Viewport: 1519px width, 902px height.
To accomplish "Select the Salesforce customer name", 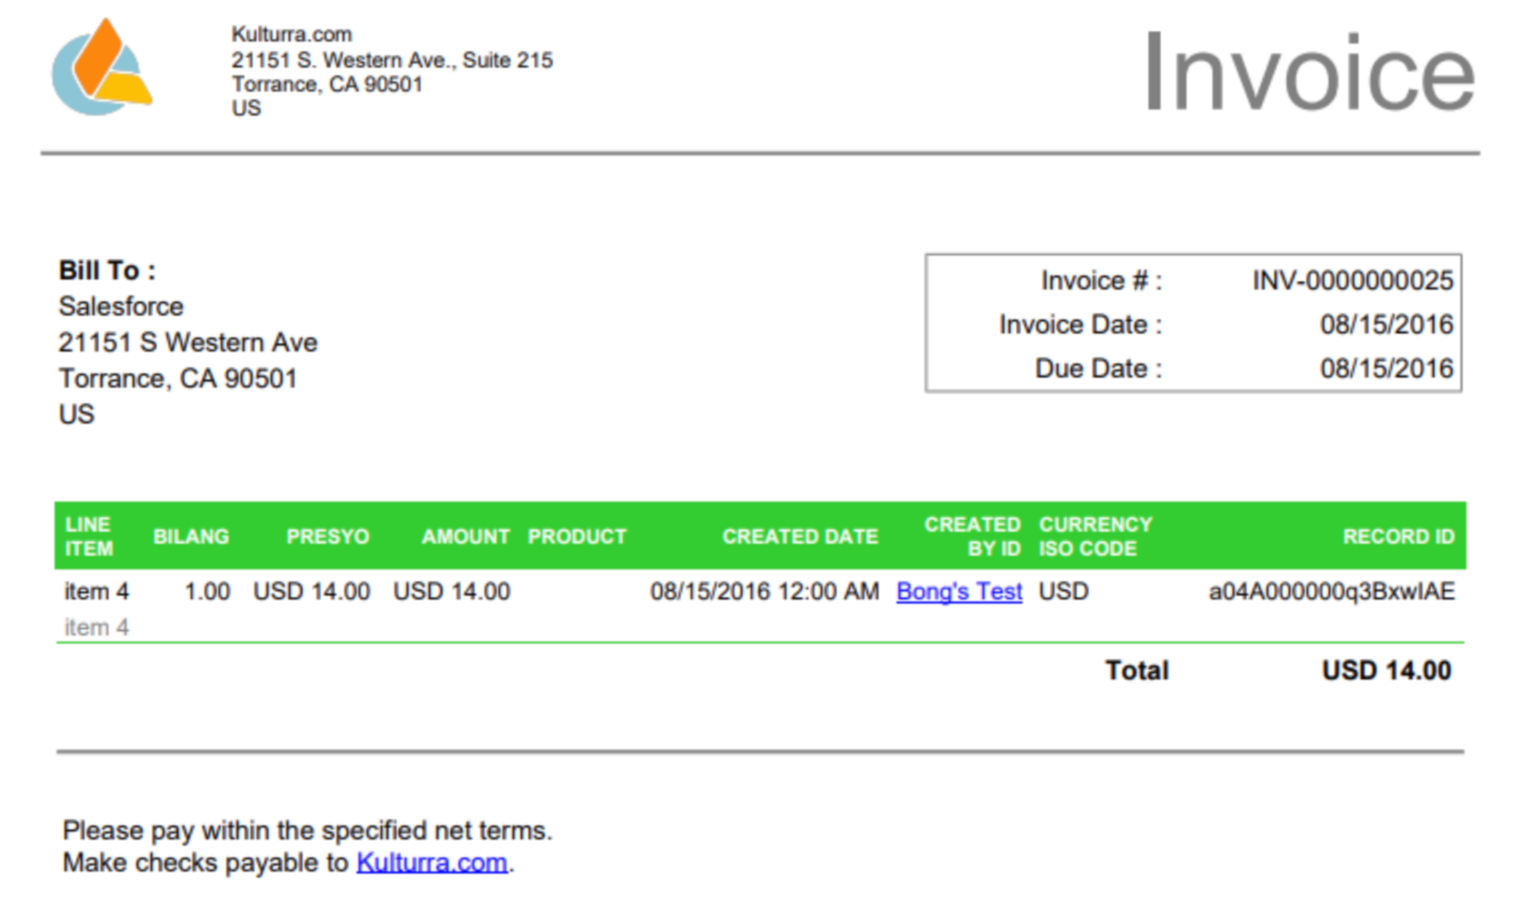I will [121, 306].
